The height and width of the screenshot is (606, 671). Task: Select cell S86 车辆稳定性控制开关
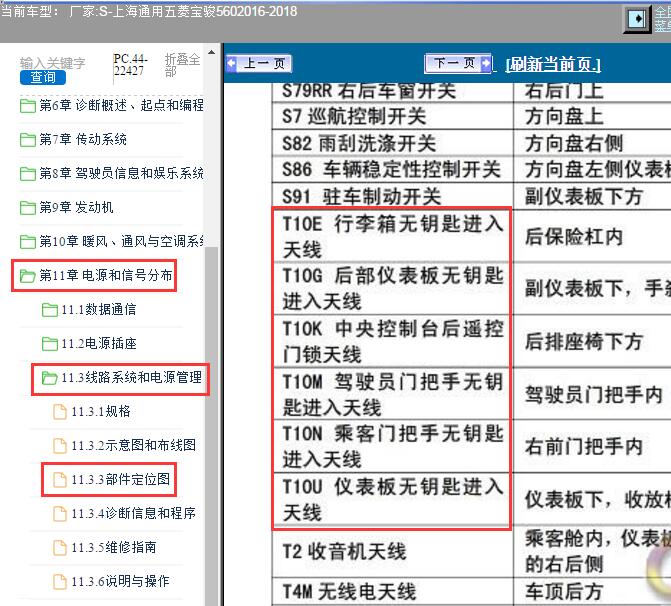click(392, 170)
